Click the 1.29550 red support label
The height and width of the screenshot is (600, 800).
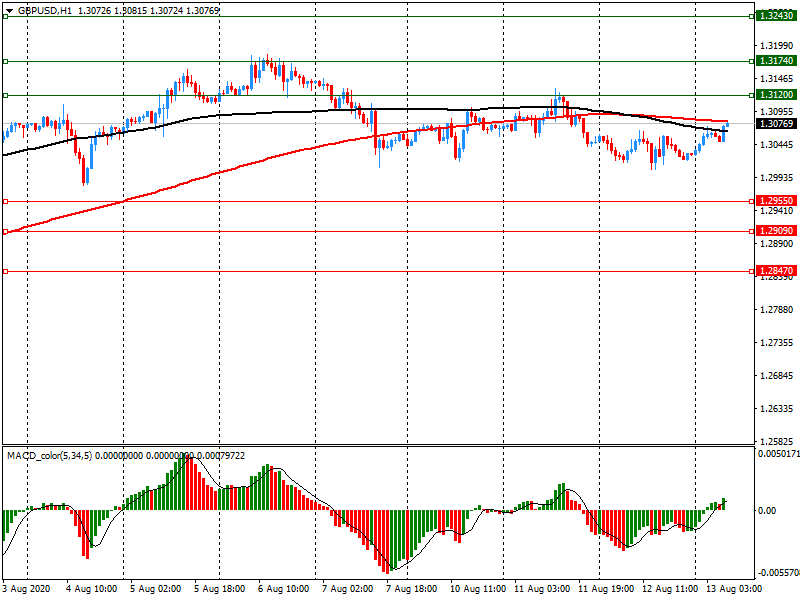777,201
